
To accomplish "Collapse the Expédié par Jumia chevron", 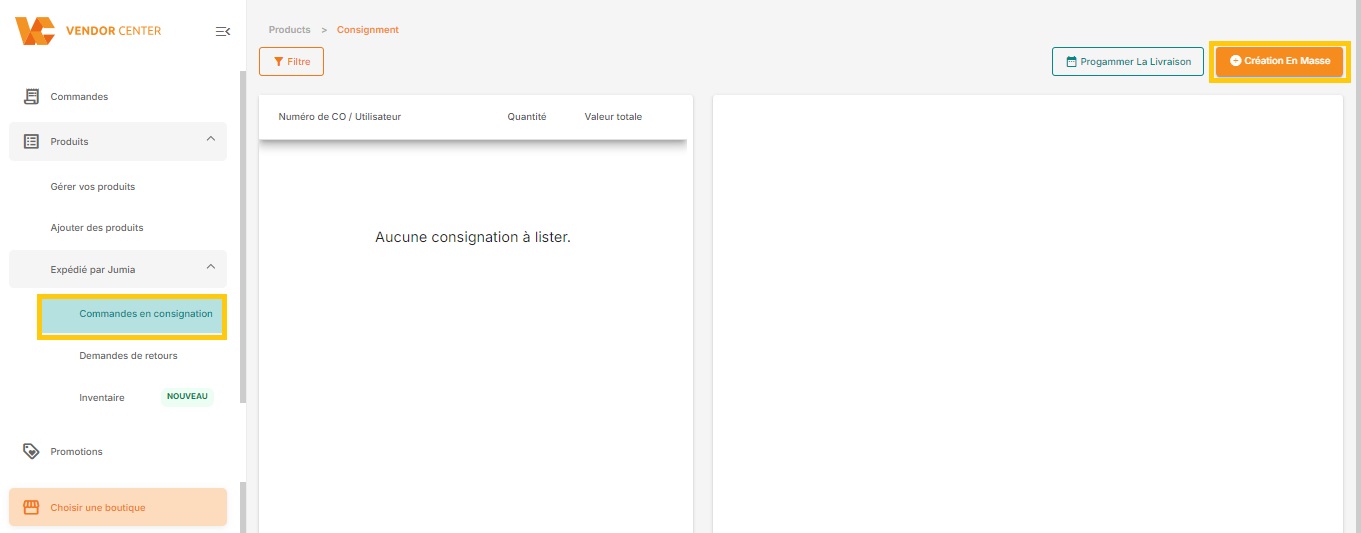I will pyautogui.click(x=210, y=267).
